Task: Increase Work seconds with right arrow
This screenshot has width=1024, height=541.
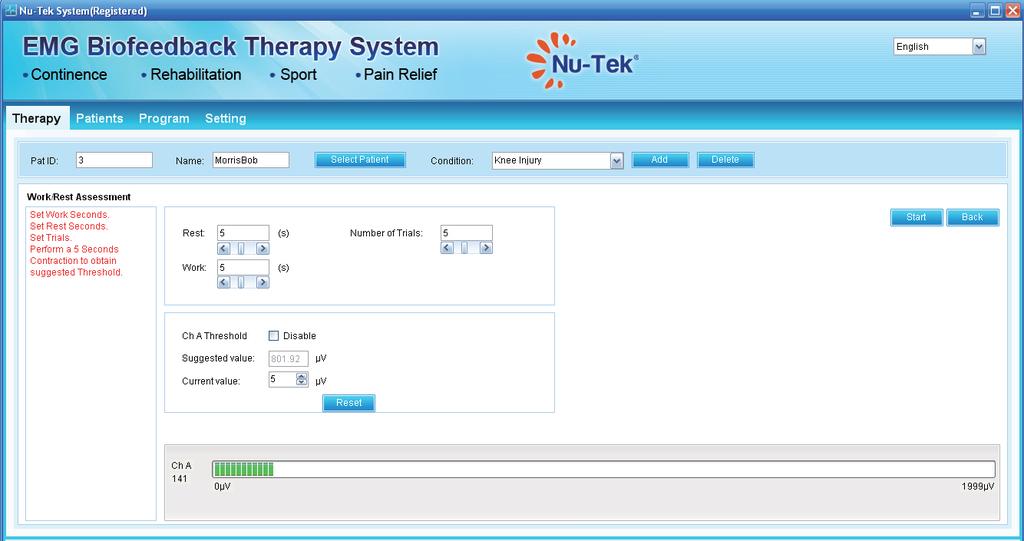Action: 263,282
